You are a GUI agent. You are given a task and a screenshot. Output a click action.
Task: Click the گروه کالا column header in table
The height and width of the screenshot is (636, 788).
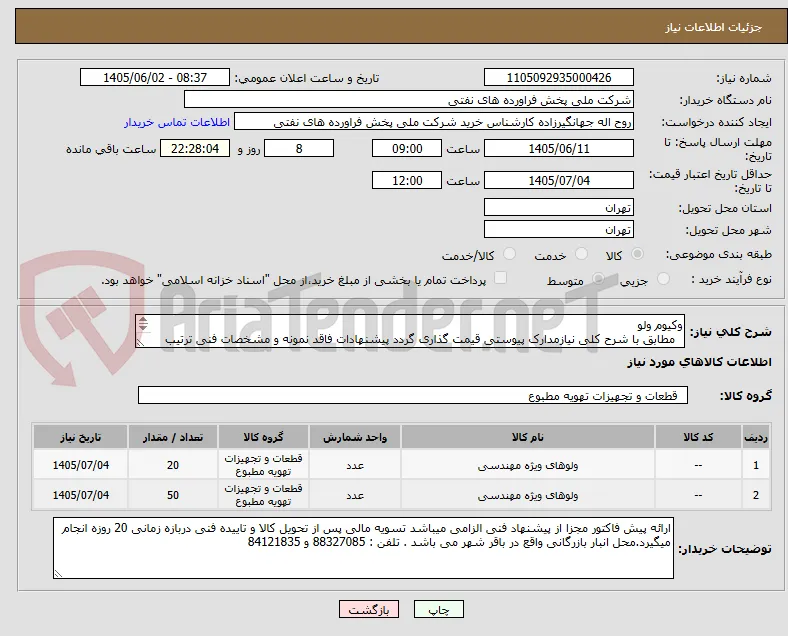(x=263, y=437)
